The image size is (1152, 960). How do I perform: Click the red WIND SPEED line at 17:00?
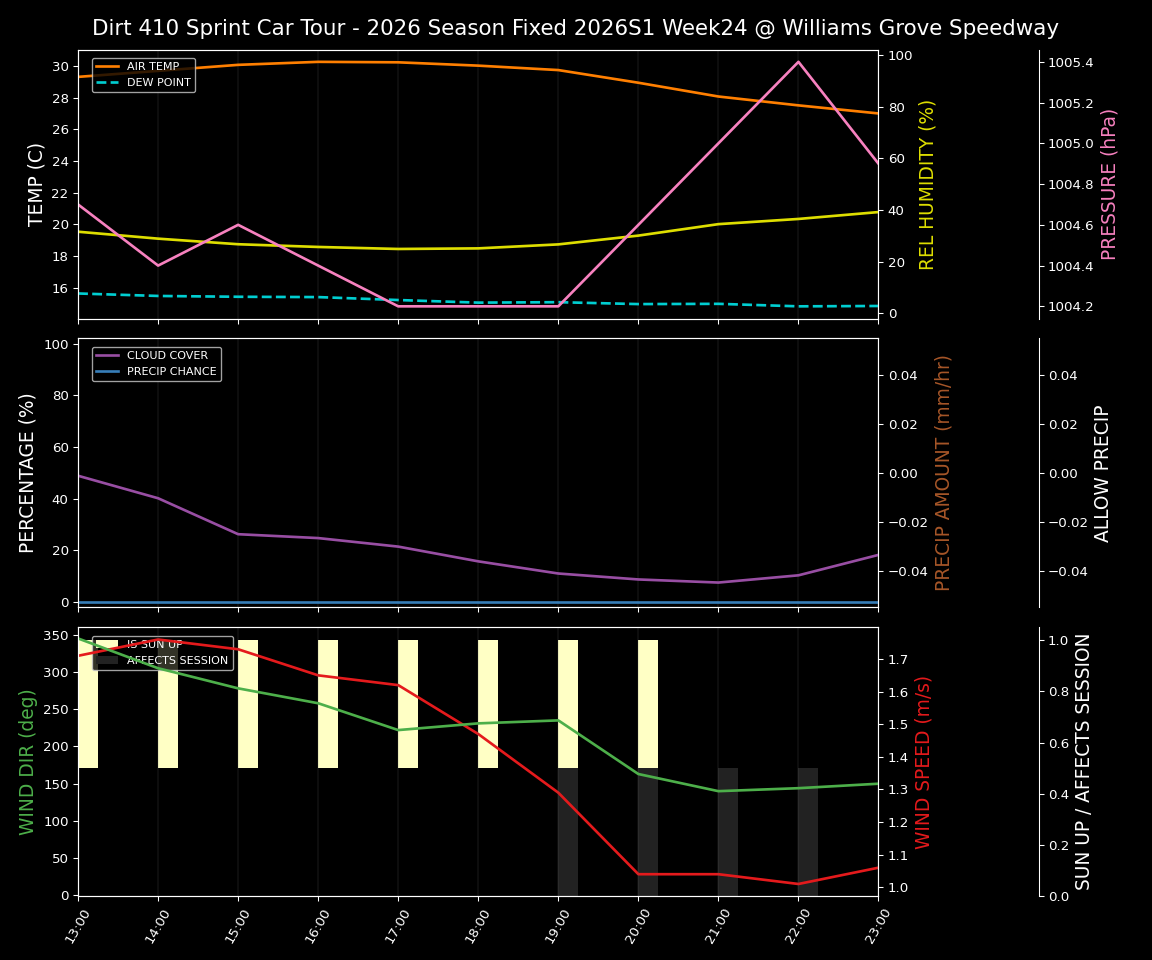click(398, 686)
